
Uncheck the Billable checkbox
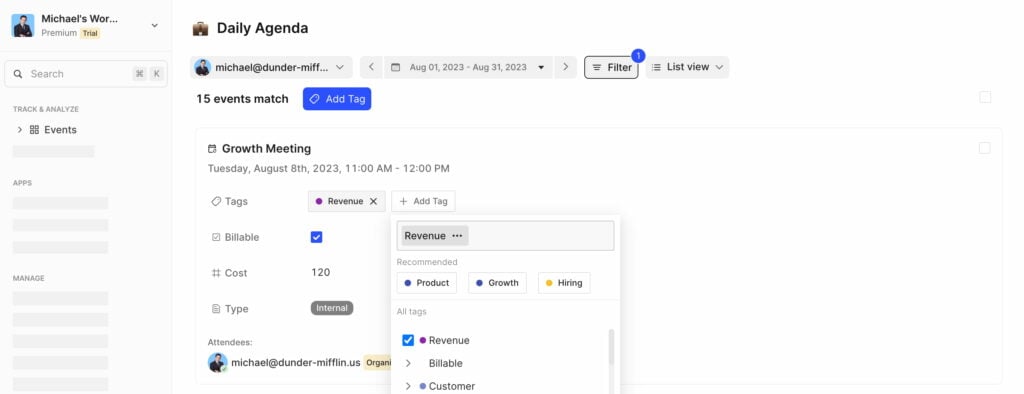click(317, 237)
